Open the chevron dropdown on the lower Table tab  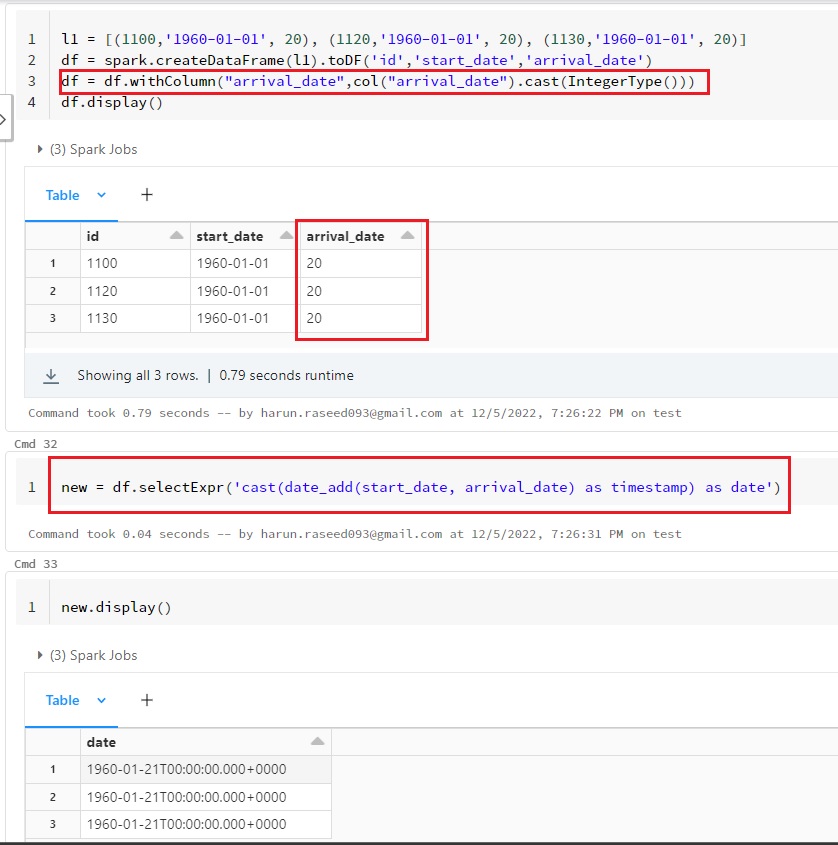[x=101, y=700]
